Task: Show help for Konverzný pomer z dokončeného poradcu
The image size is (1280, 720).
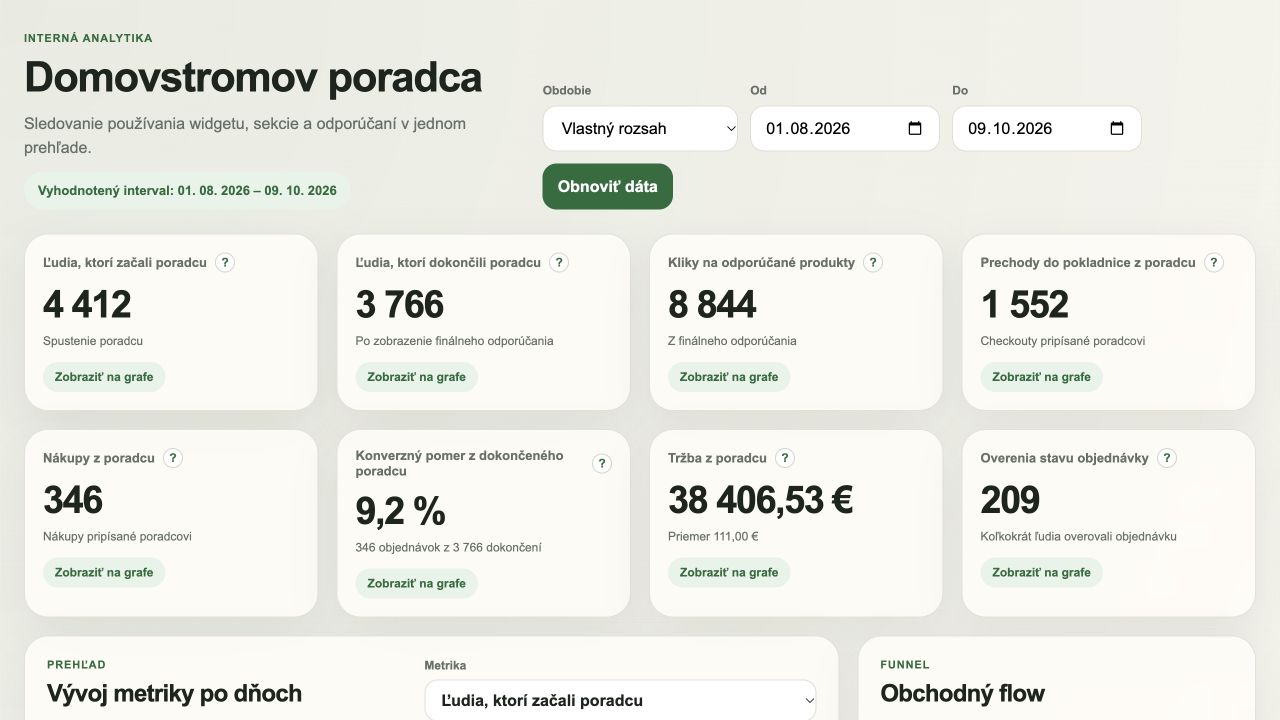Action: tap(602, 463)
